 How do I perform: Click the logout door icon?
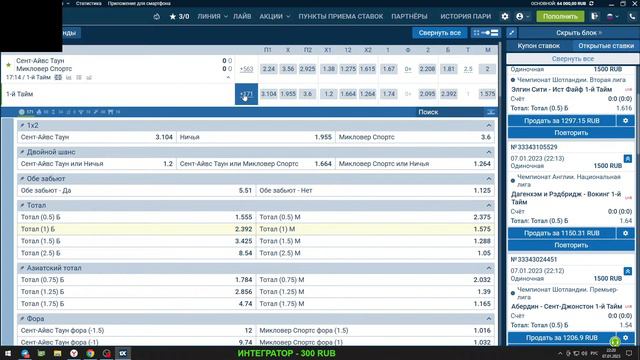pos(595,16)
